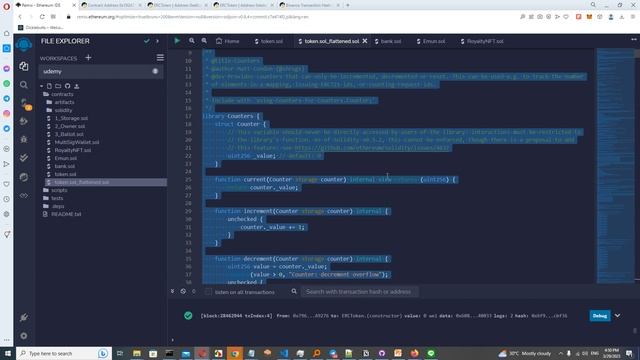This screenshot has width=640, height=360.
Task: Expand the transaction log chevron
Action: tap(618, 316)
